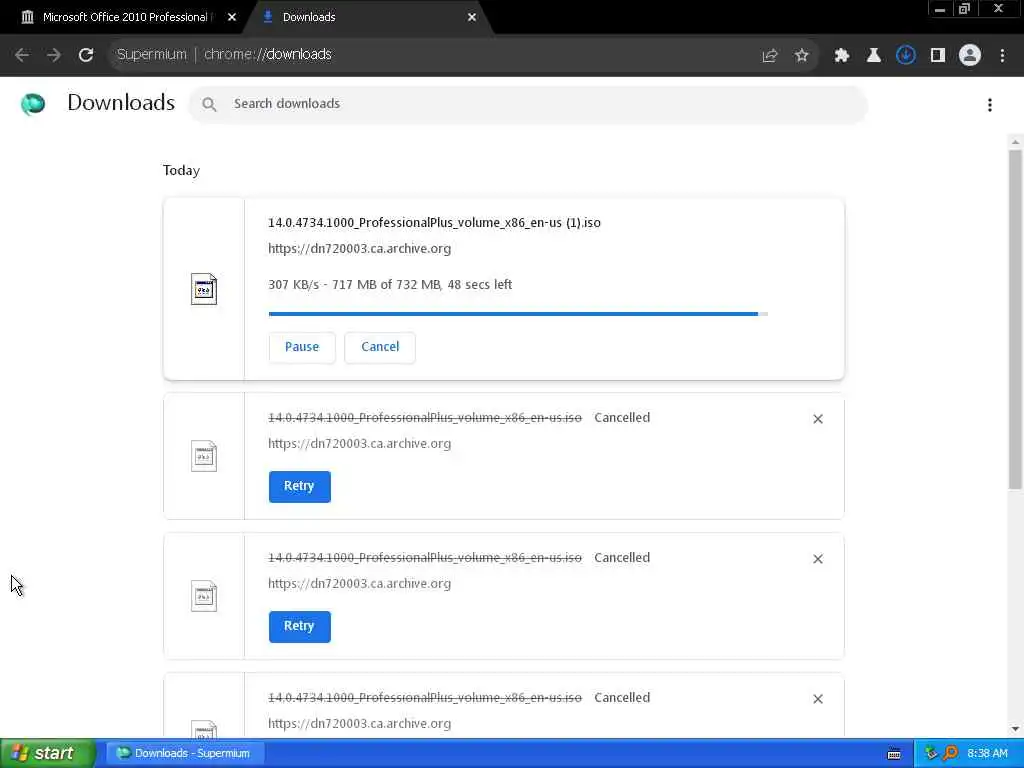Retry the second cancelled download
The image size is (1024, 768).
pyautogui.click(x=299, y=626)
